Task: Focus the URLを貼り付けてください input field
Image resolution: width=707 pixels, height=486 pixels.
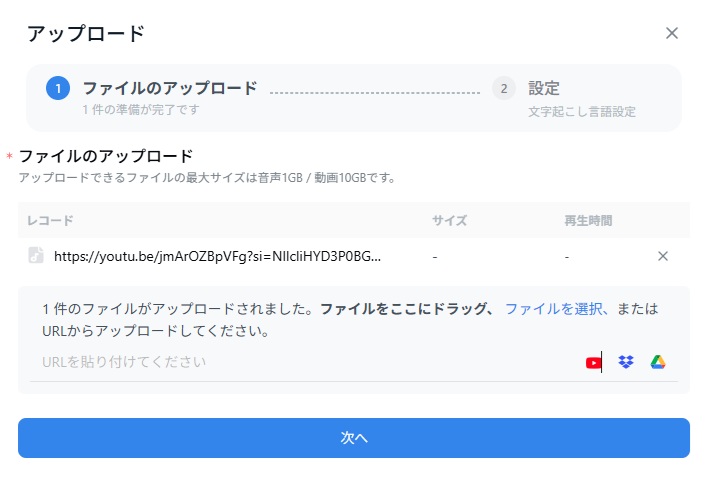Action: [x=300, y=362]
